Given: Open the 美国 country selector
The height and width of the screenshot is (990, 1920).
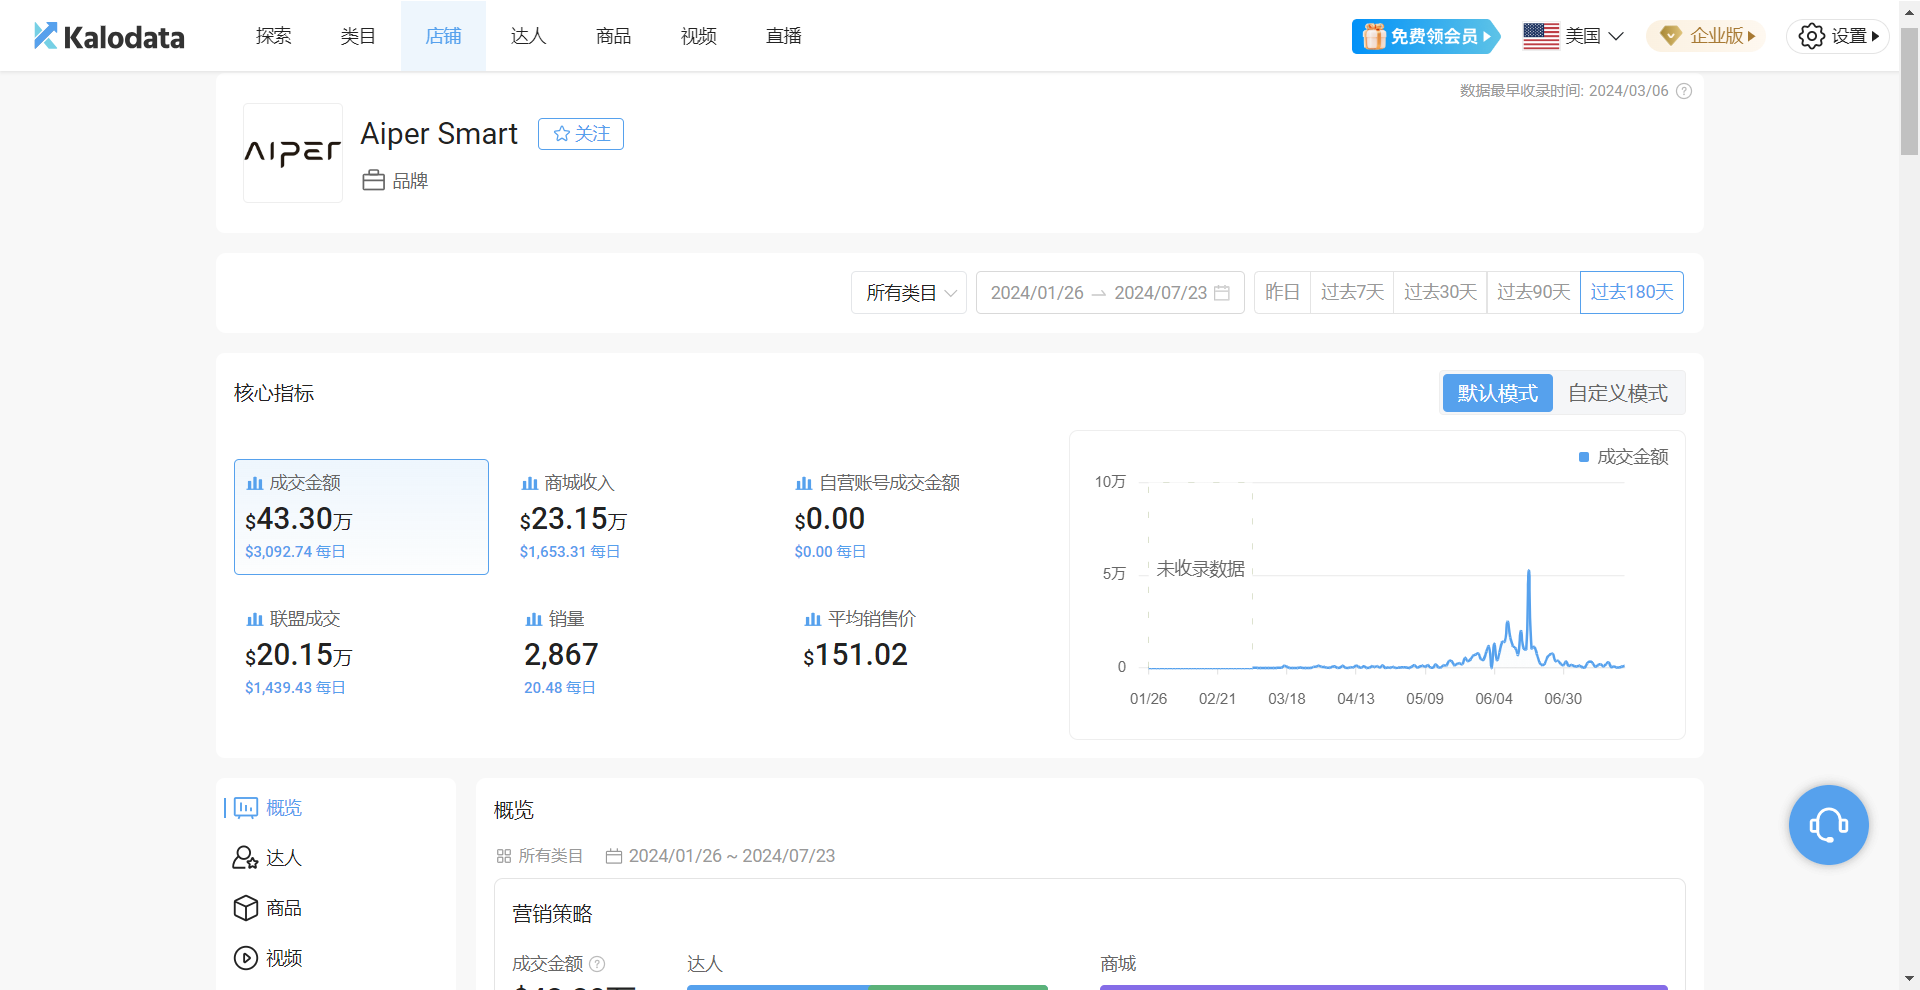Looking at the screenshot, I should pyautogui.click(x=1573, y=36).
